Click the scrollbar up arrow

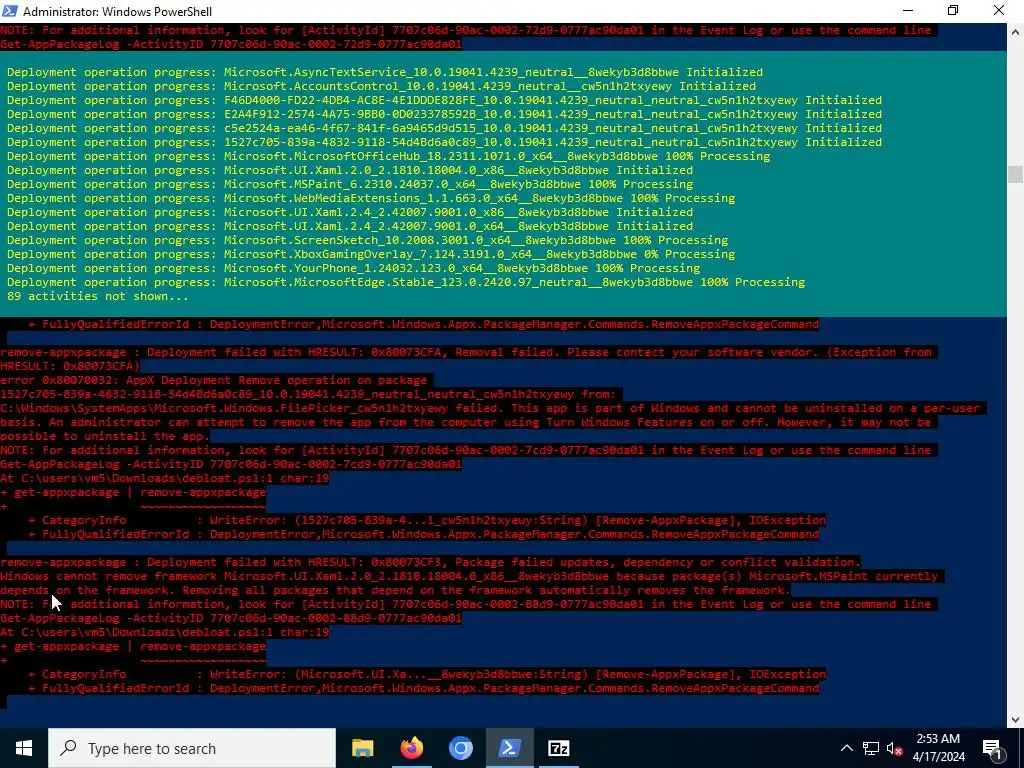1015,31
